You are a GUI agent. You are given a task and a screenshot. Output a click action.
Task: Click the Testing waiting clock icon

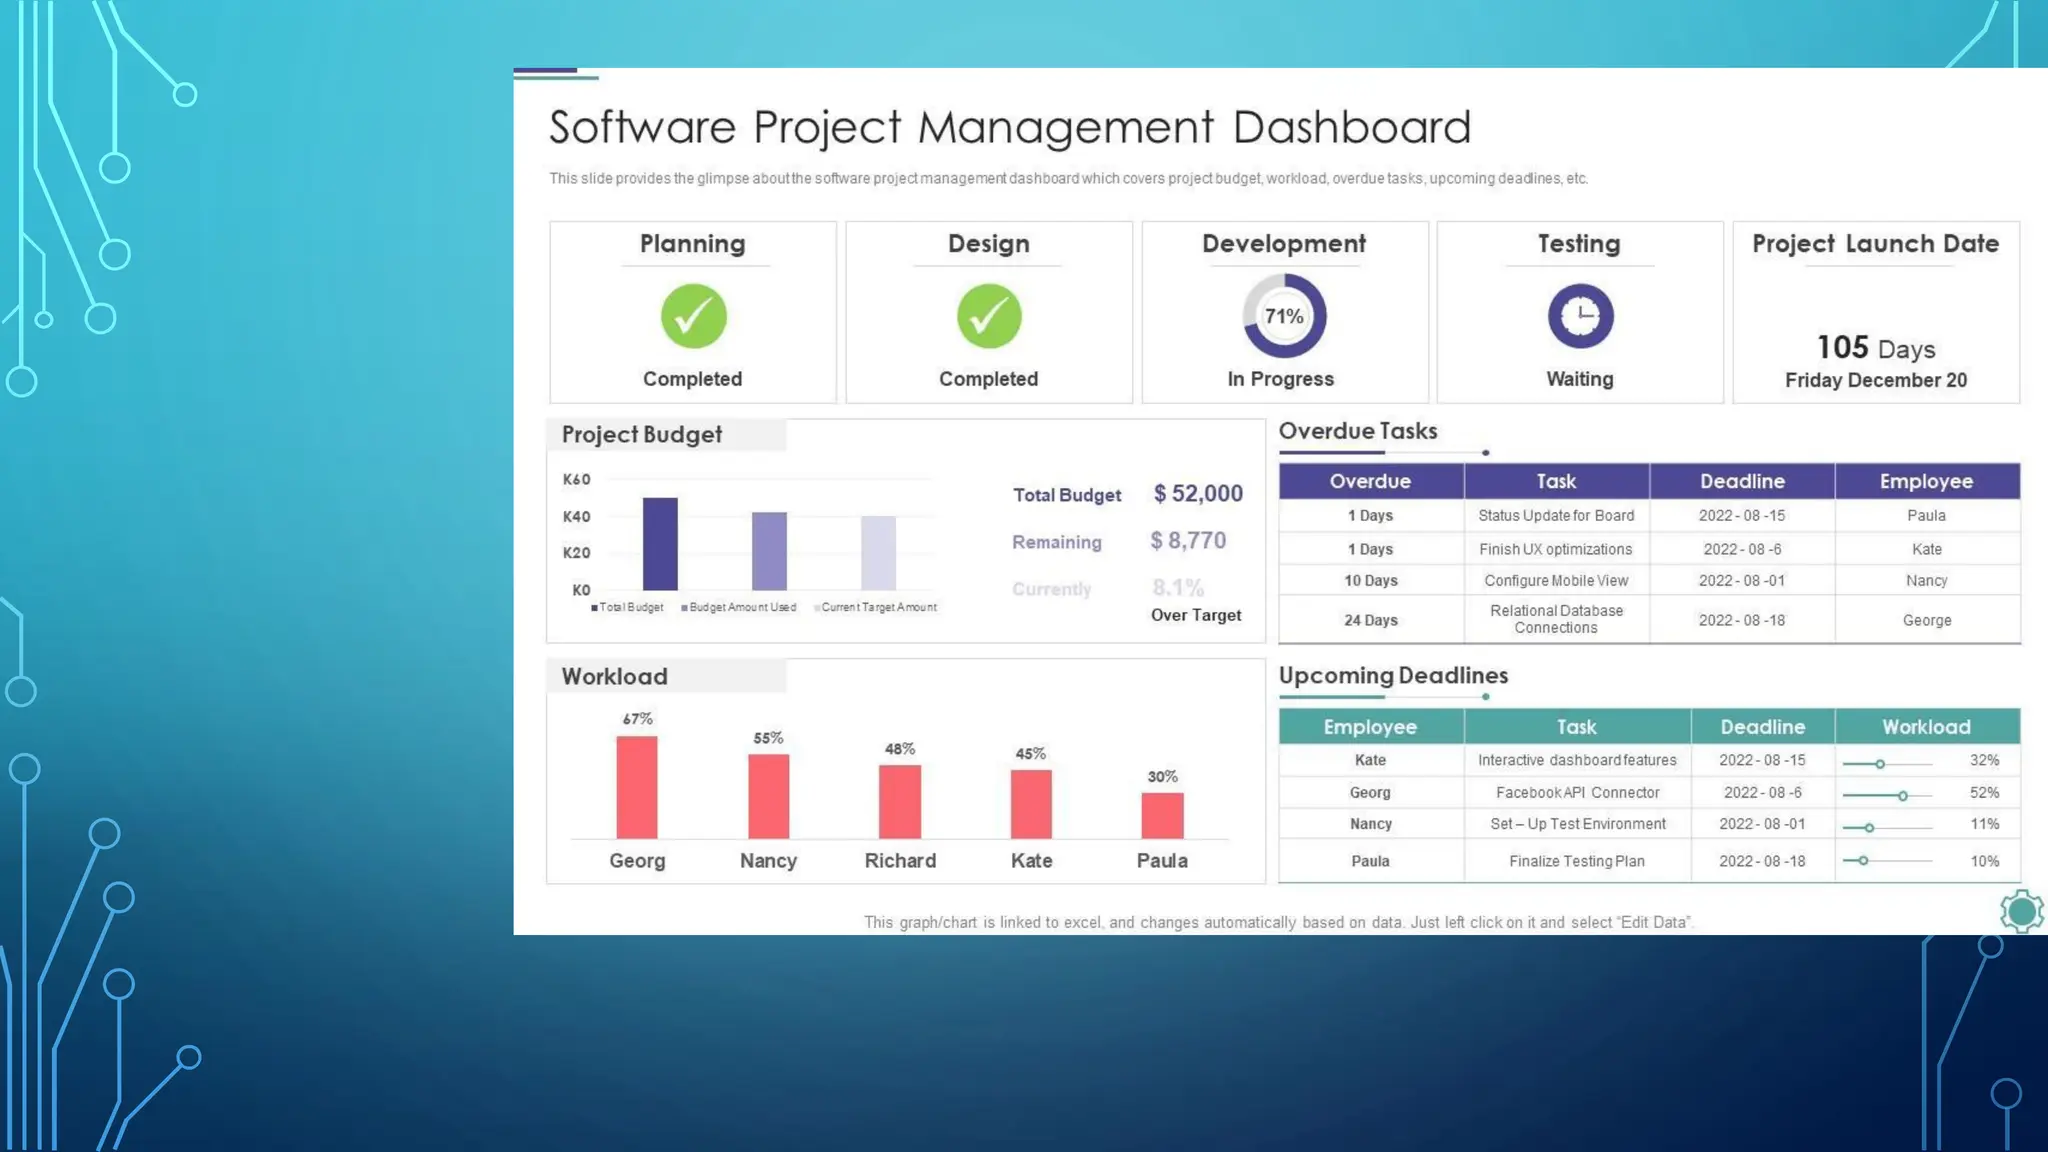[1580, 316]
